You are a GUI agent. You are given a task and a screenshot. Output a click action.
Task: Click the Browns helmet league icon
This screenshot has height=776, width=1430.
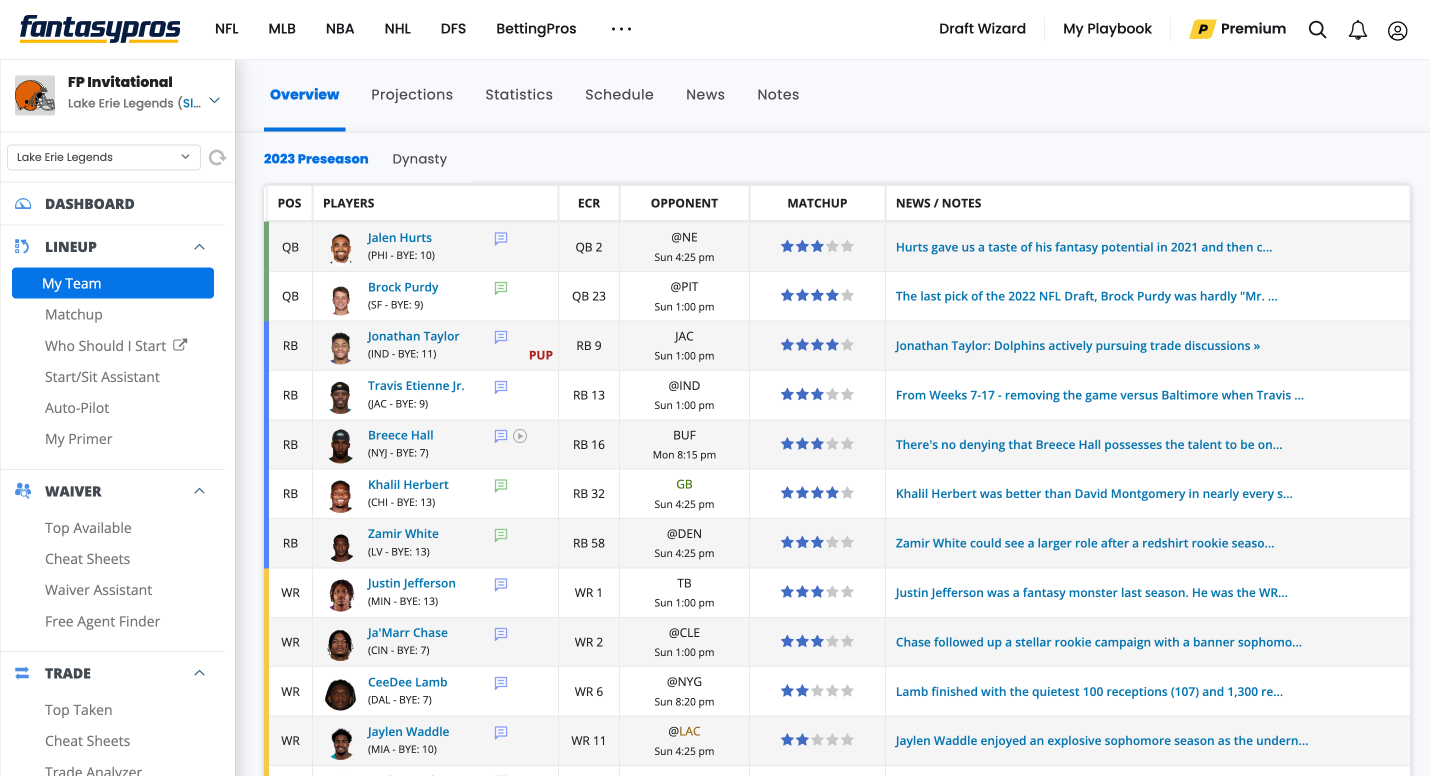35,95
